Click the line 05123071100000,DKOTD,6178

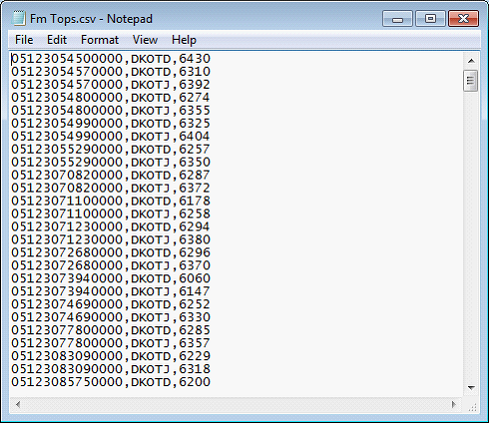click(x=111, y=201)
